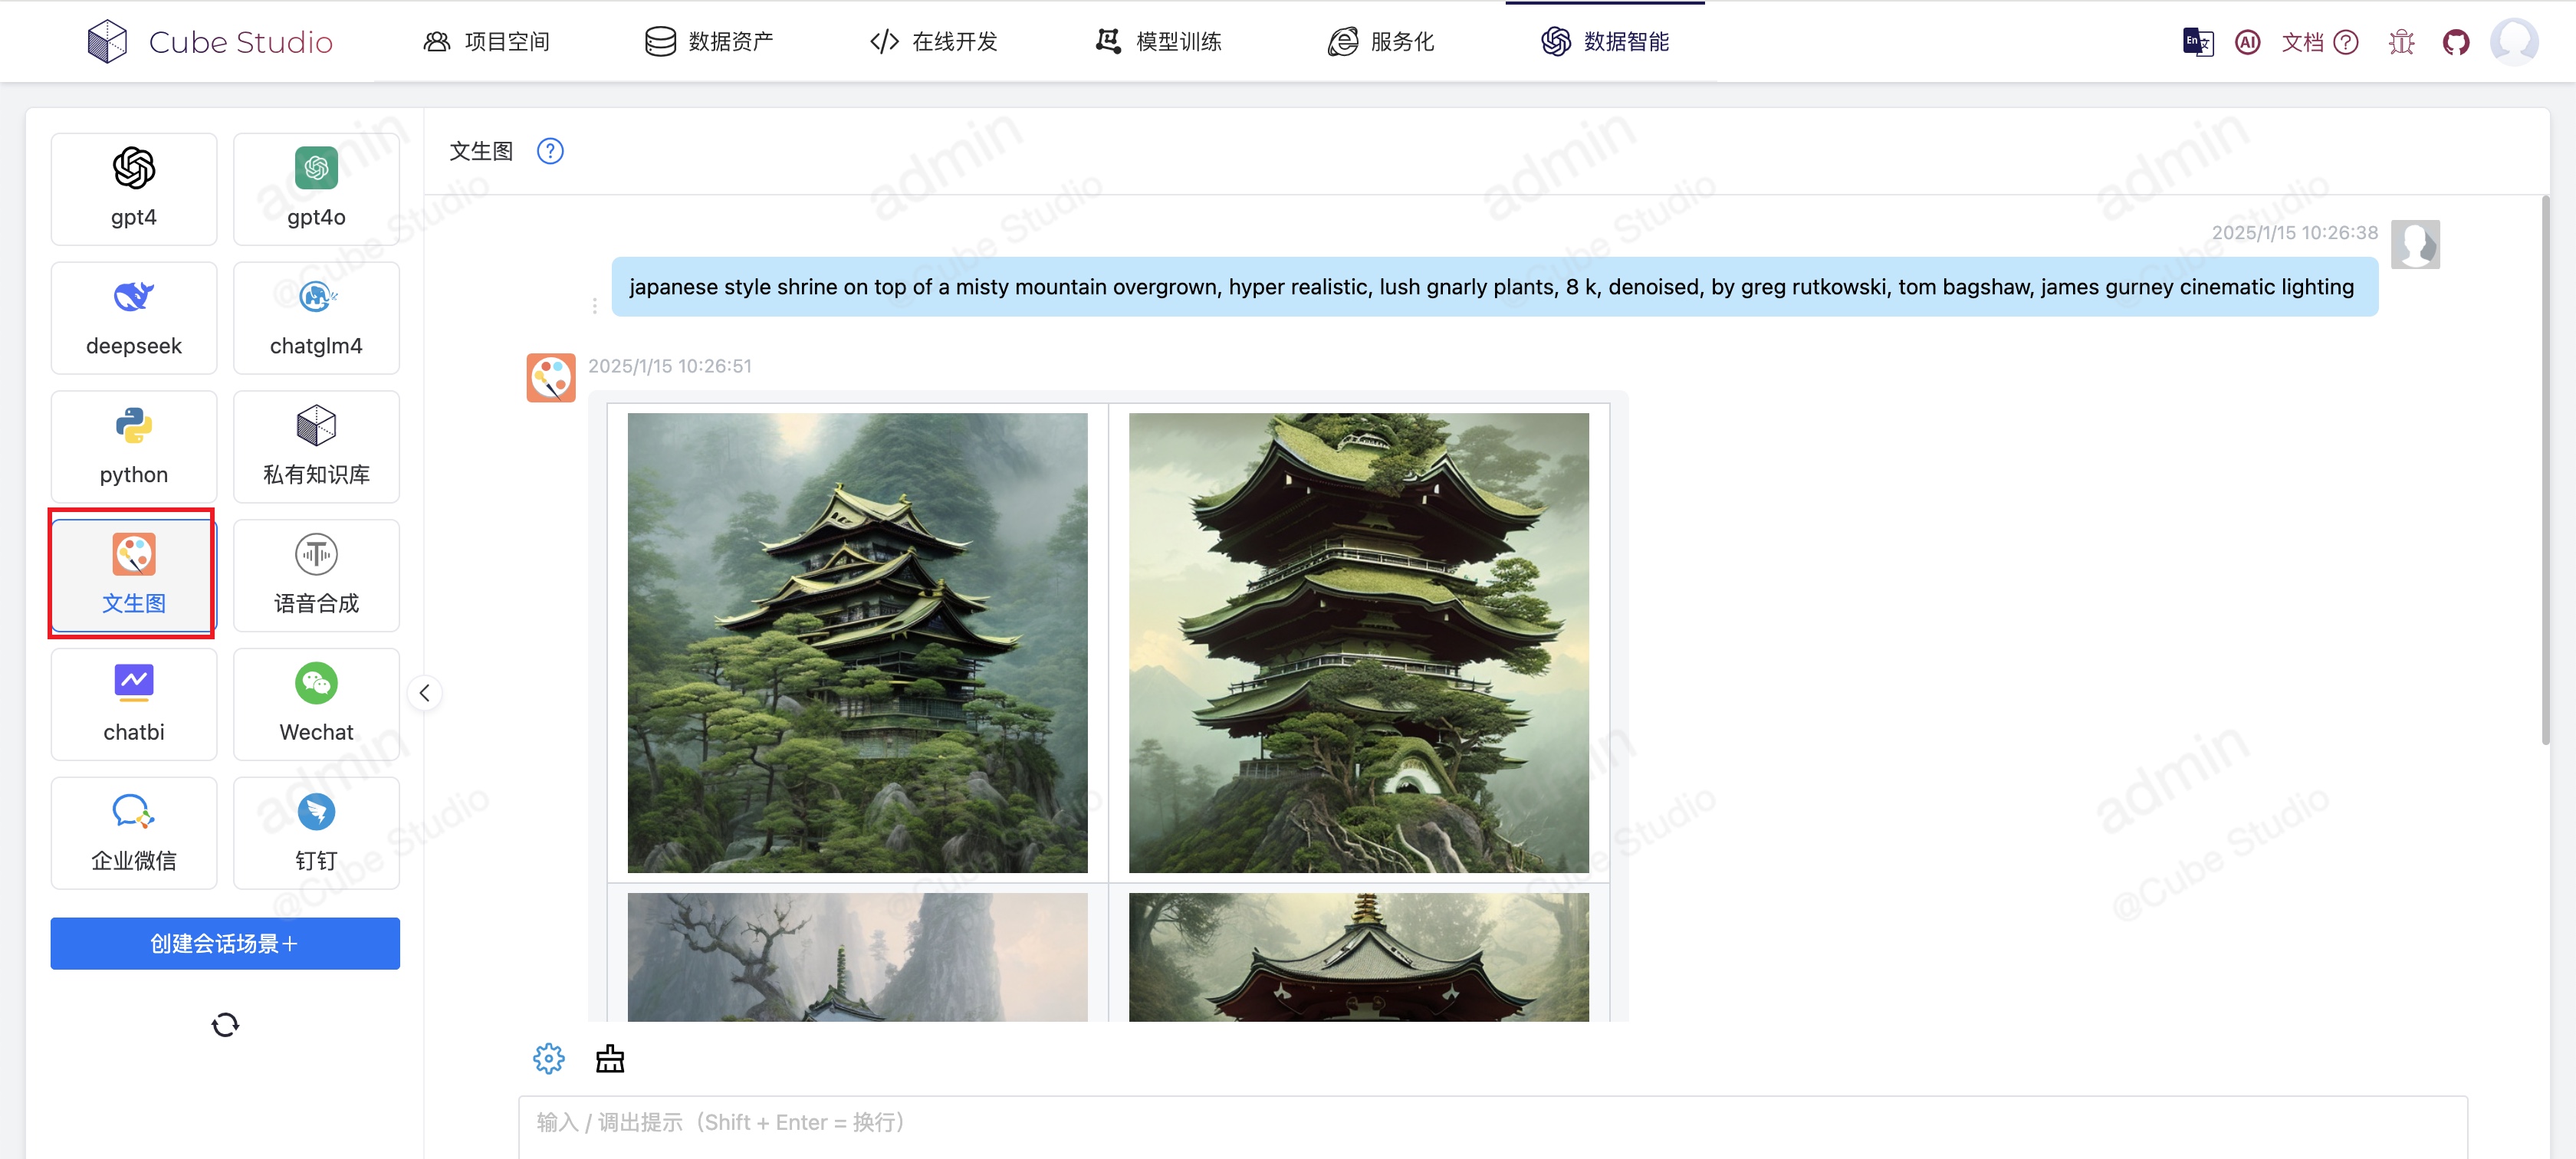2576x1159 pixels.
Task: Toggle the language translation switcher
Action: (2196, 42)
